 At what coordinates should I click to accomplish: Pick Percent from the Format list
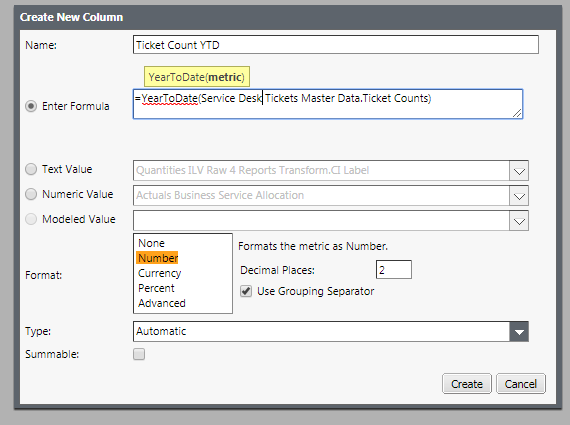point(156,288)
